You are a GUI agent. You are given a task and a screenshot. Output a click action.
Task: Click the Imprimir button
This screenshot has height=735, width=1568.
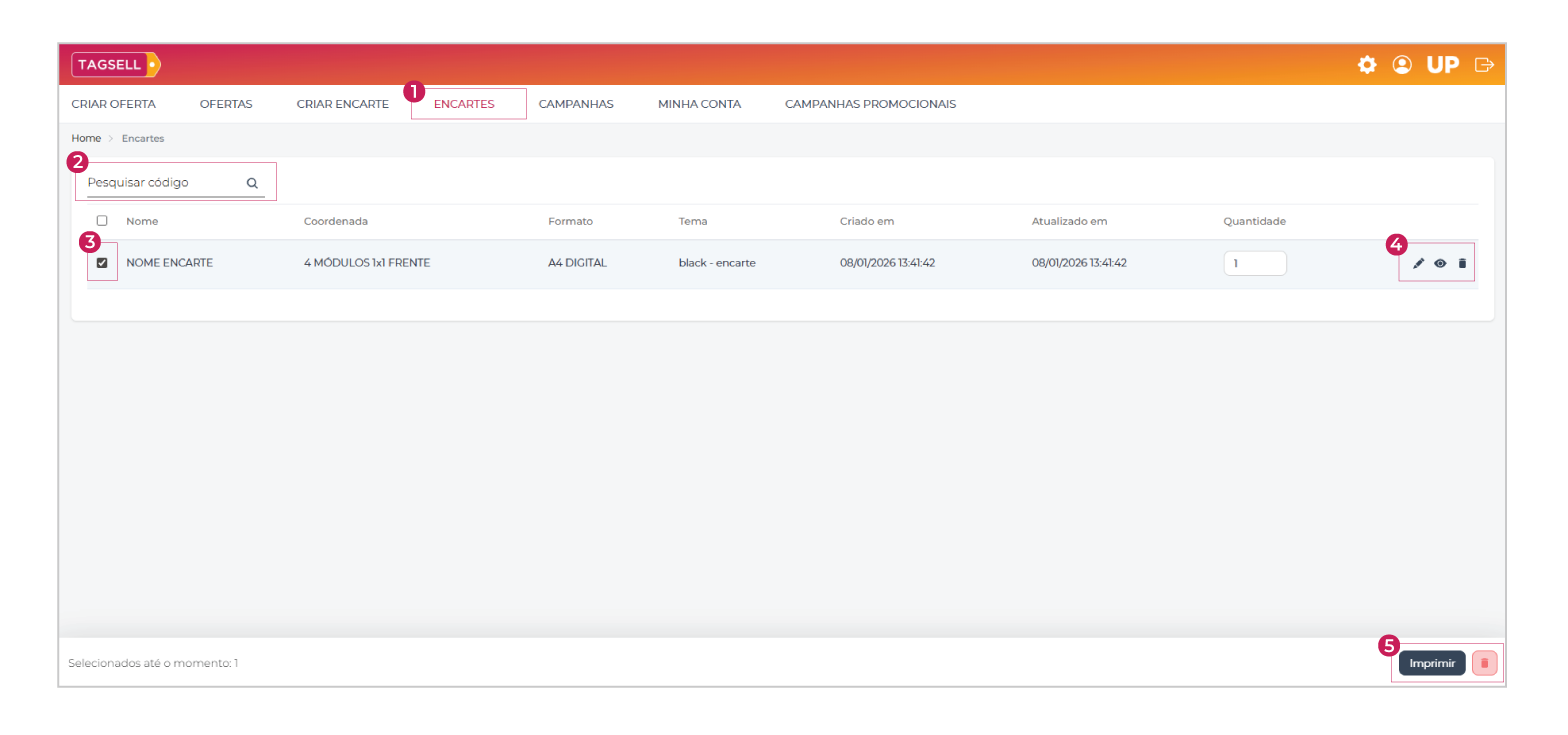[1432, 663]
